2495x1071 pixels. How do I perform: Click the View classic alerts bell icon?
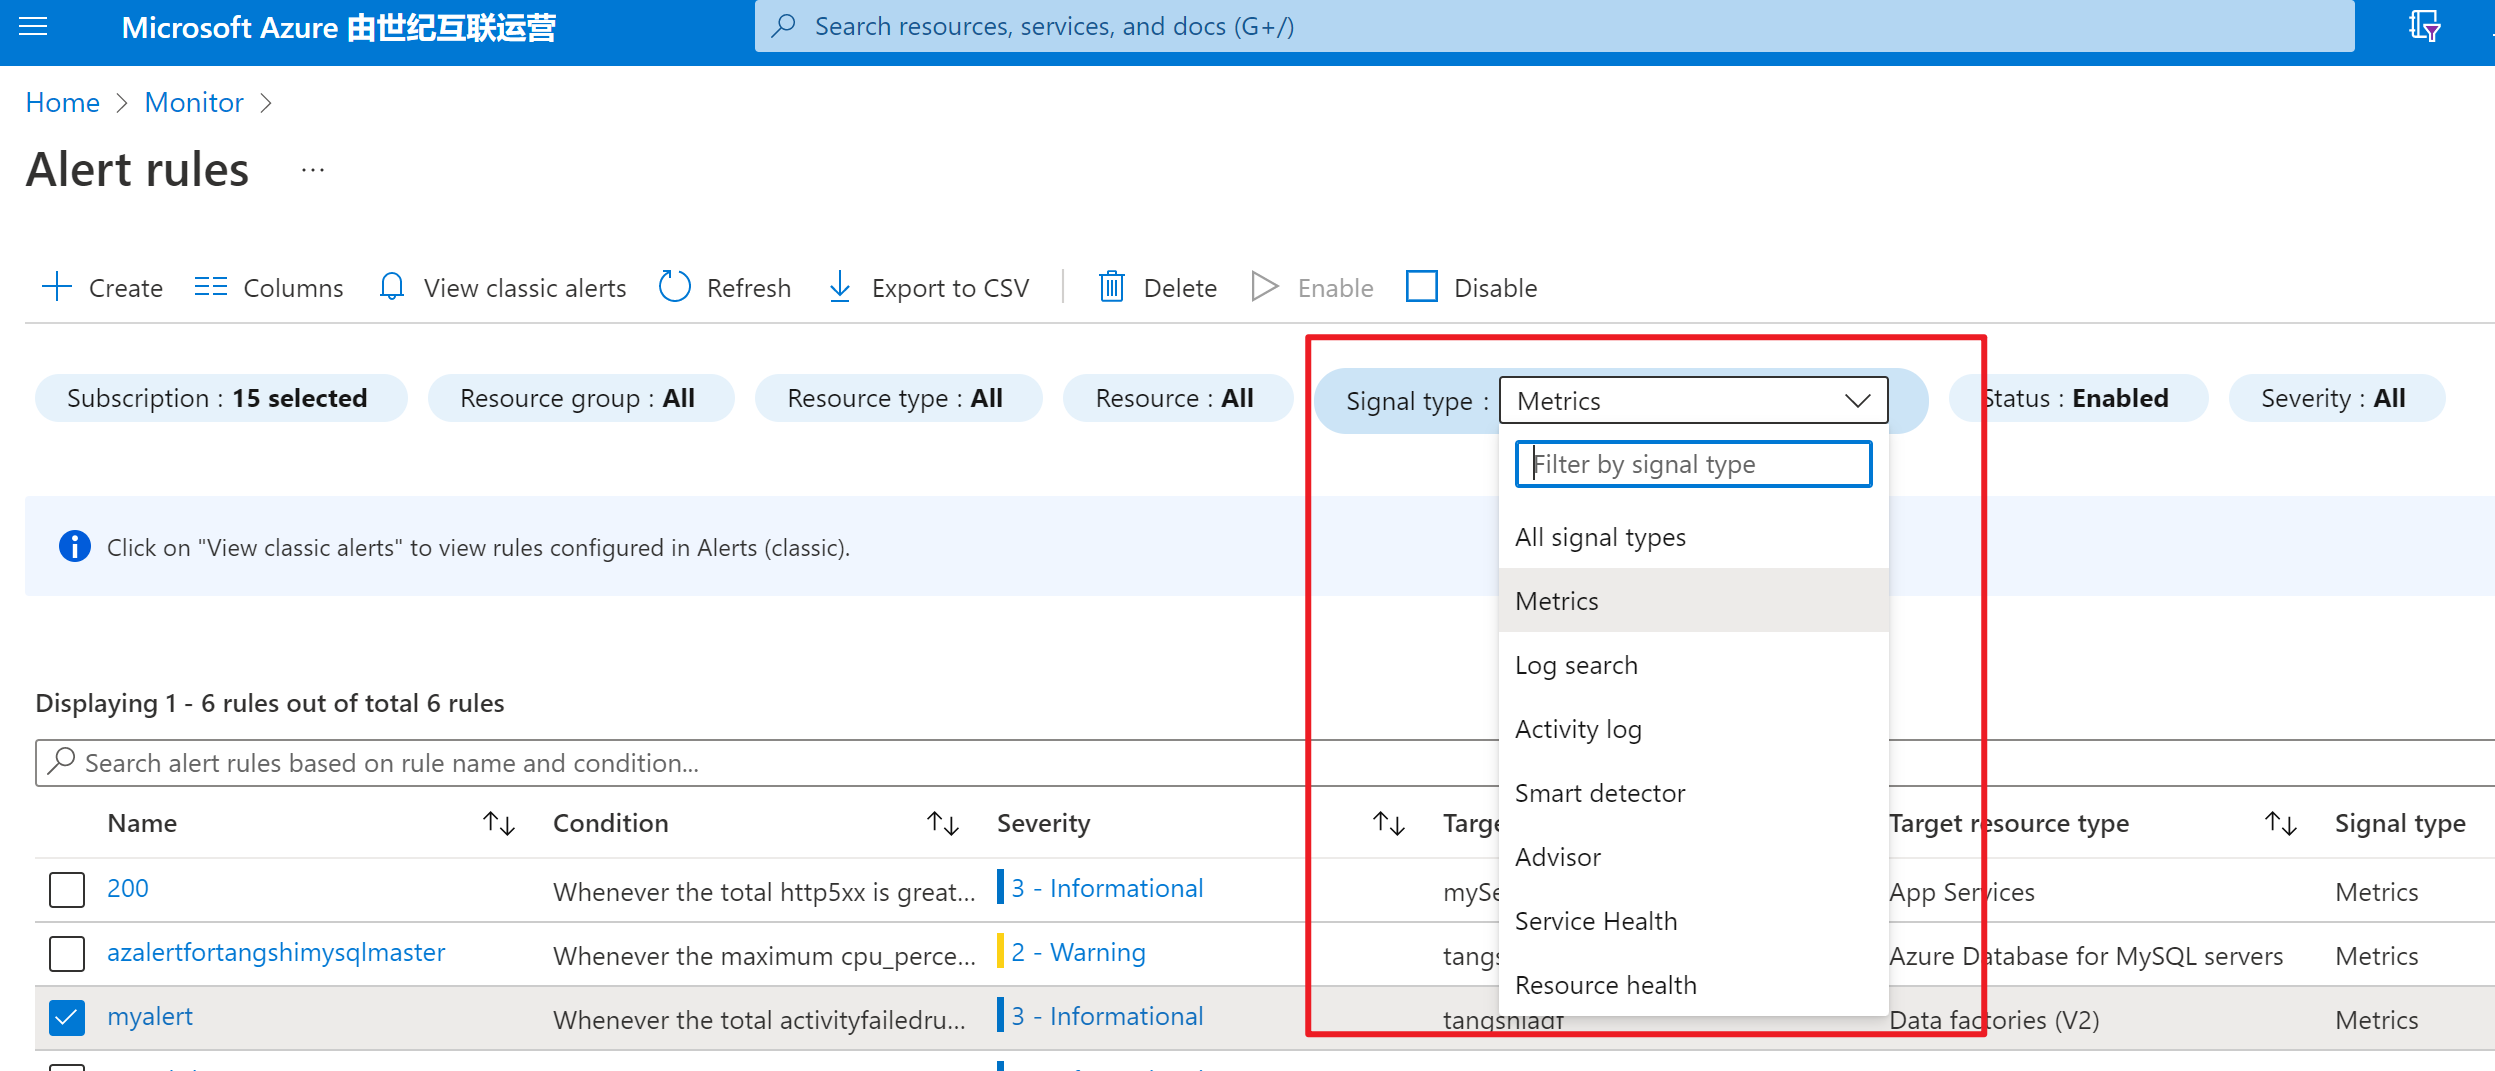pyautogui.click(x=392, y=287)
